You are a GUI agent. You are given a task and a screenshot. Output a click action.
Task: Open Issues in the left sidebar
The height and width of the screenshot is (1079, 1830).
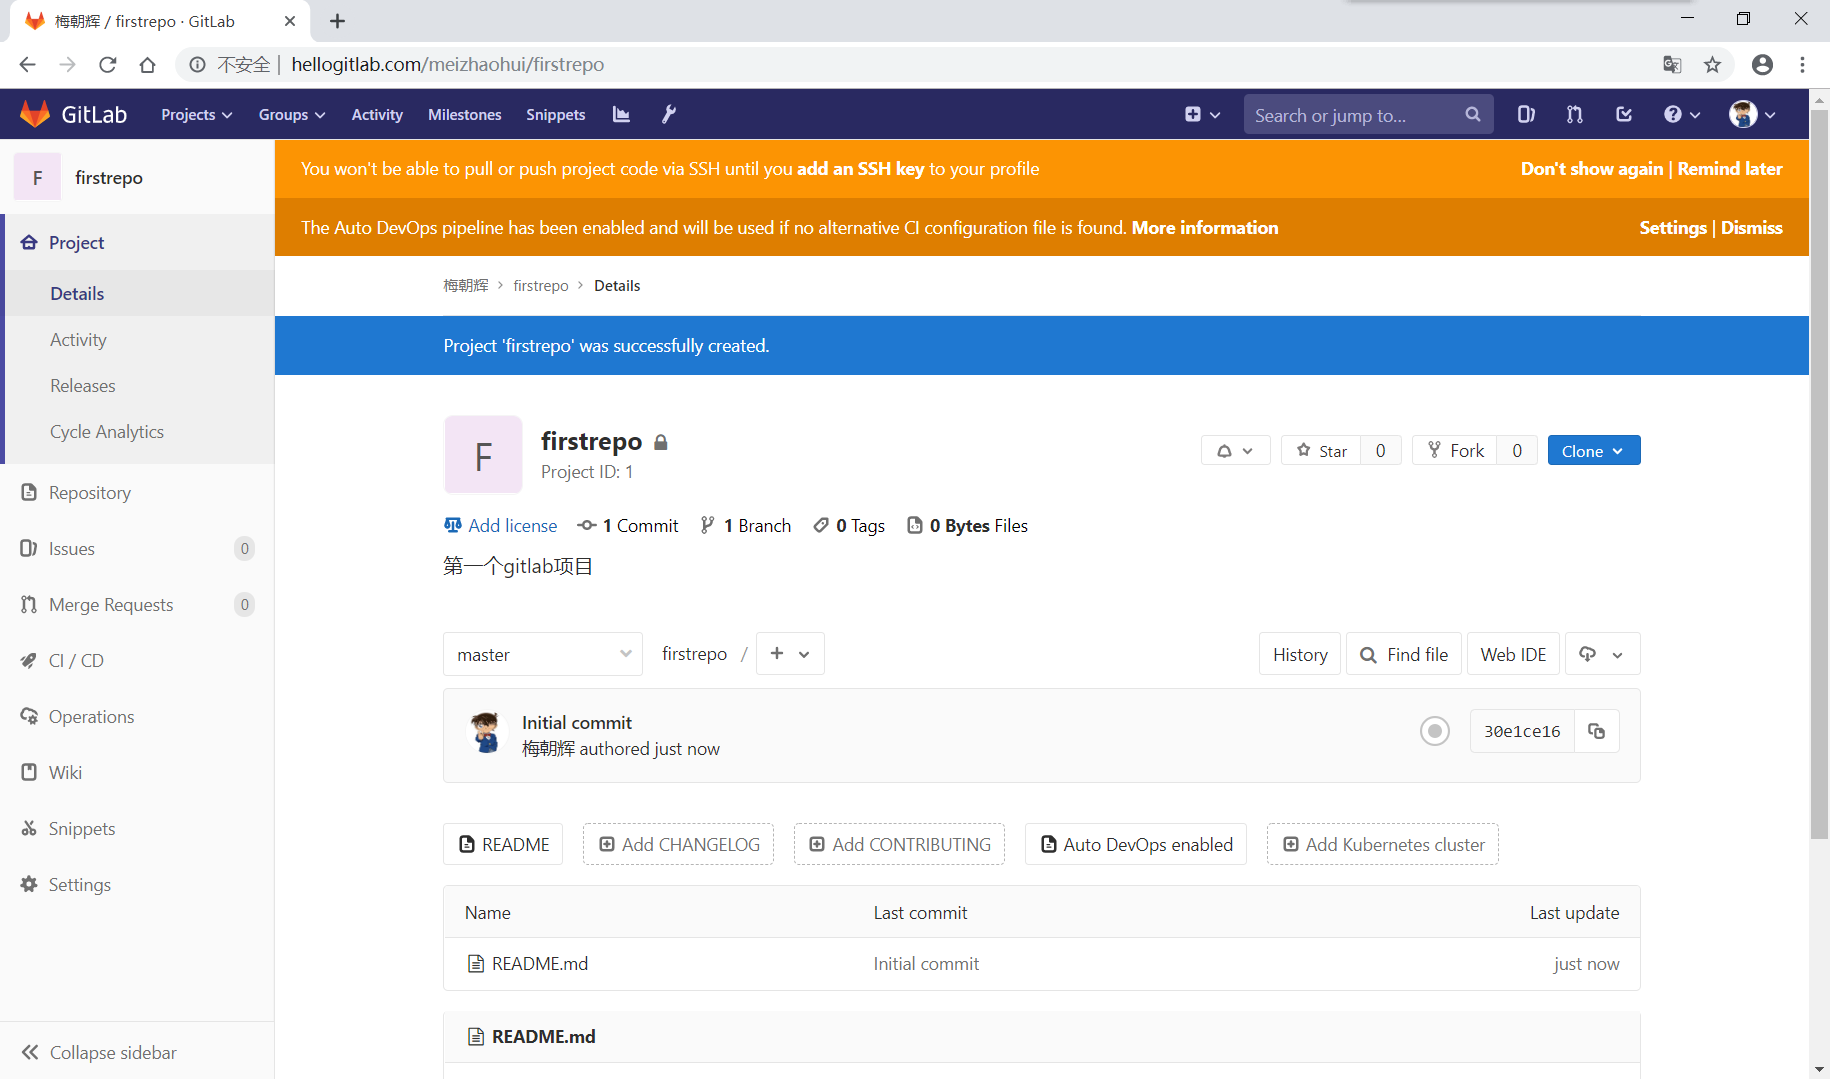tap(137, 548)
